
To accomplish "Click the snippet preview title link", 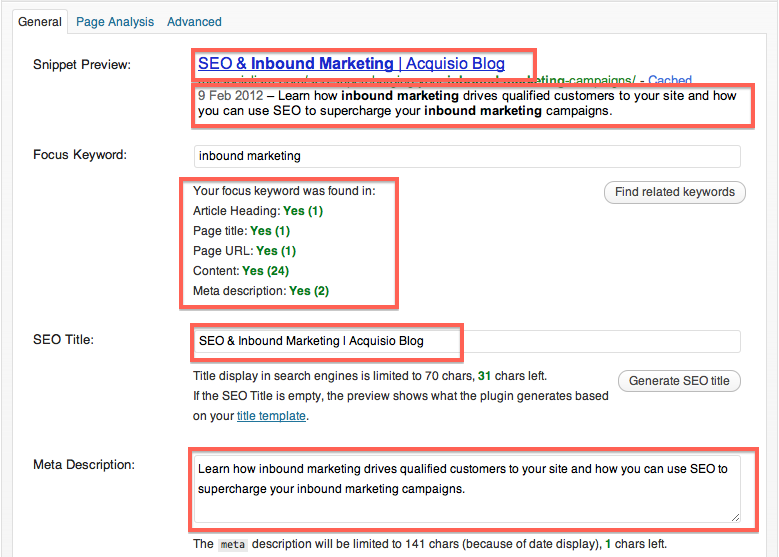I will tap(351, 64).
